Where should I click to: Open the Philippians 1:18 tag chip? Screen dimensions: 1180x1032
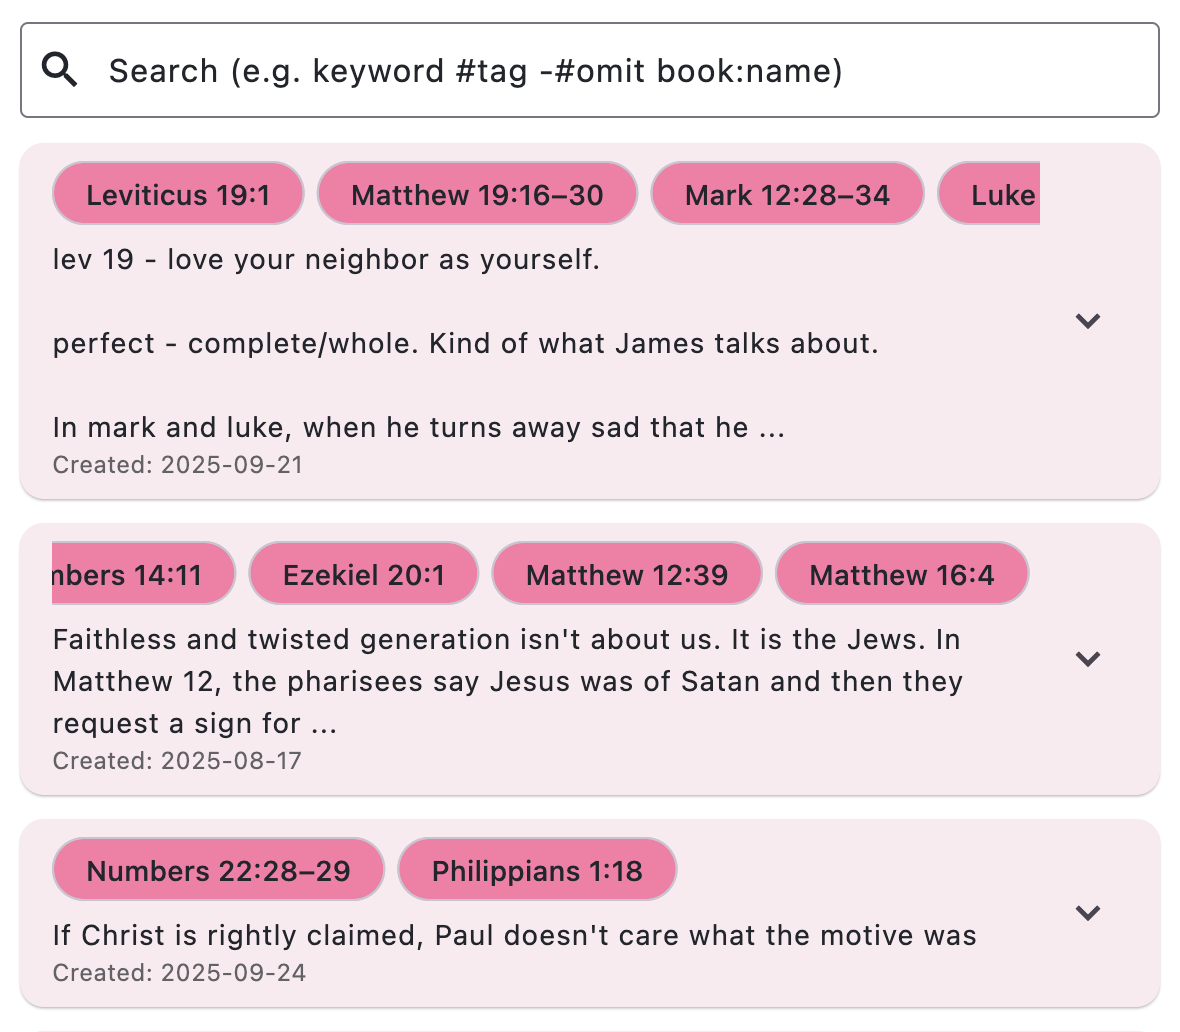click(x=537, y=869)
